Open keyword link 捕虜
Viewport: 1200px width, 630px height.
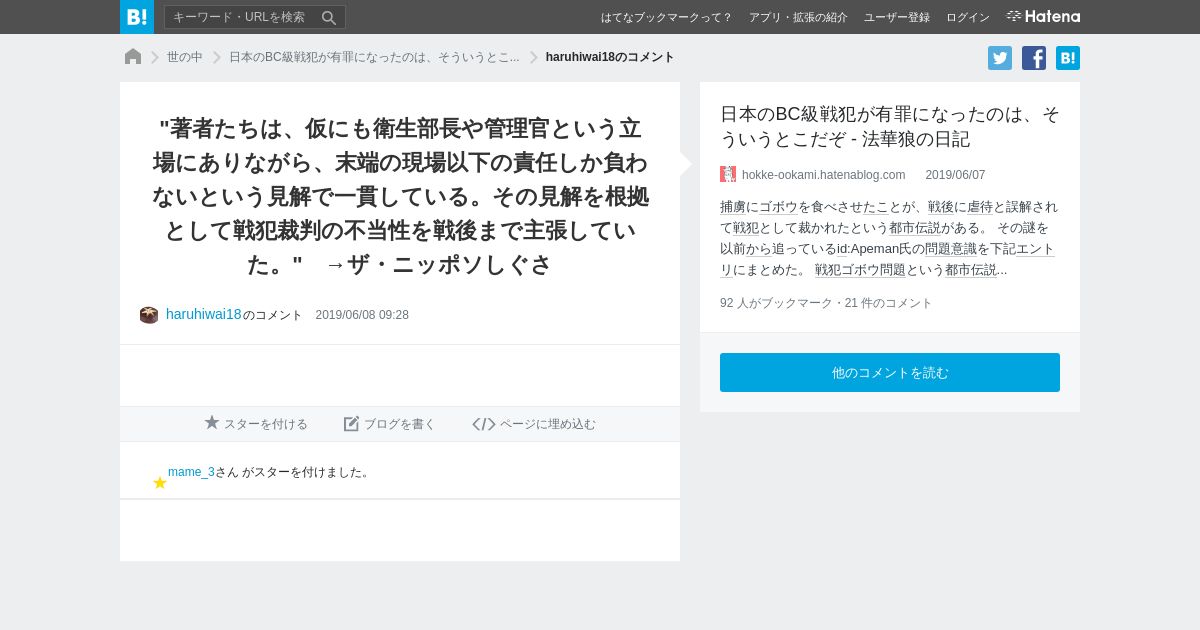(x=733, y=207)
